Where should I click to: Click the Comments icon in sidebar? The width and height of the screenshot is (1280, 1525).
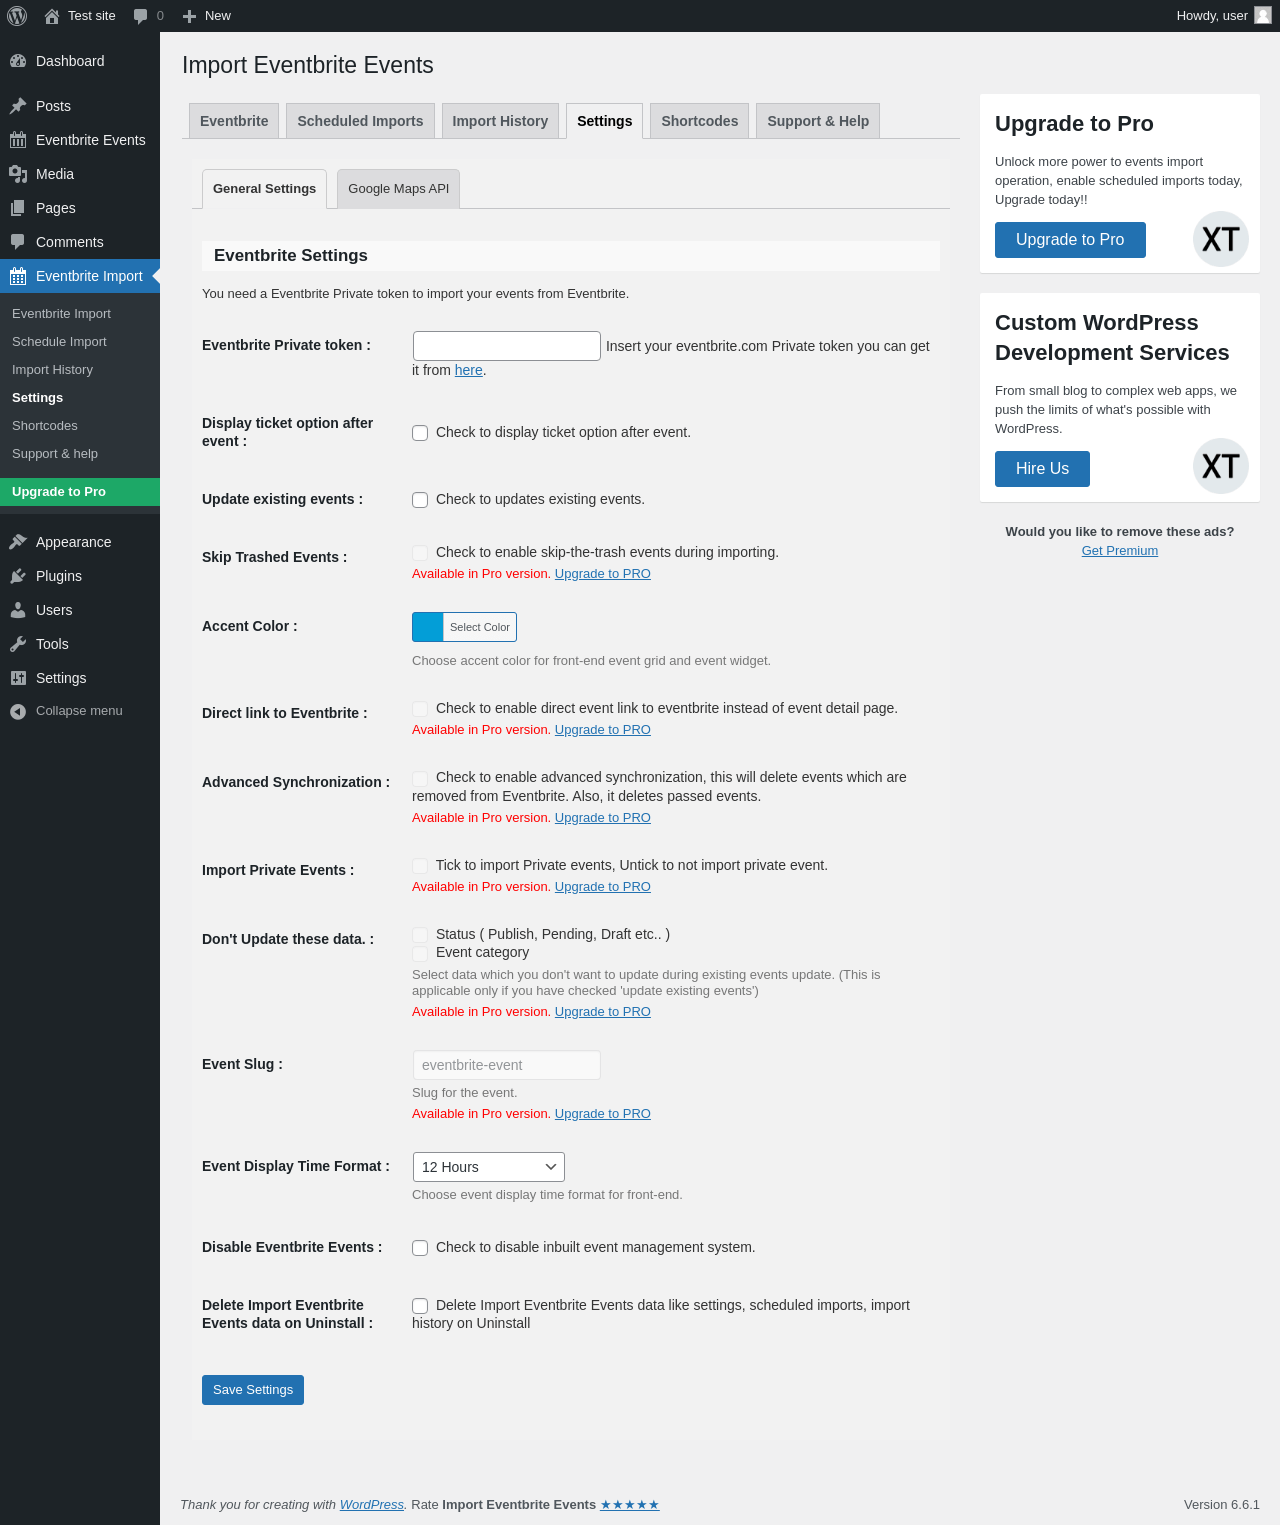[x=18, y=242]
